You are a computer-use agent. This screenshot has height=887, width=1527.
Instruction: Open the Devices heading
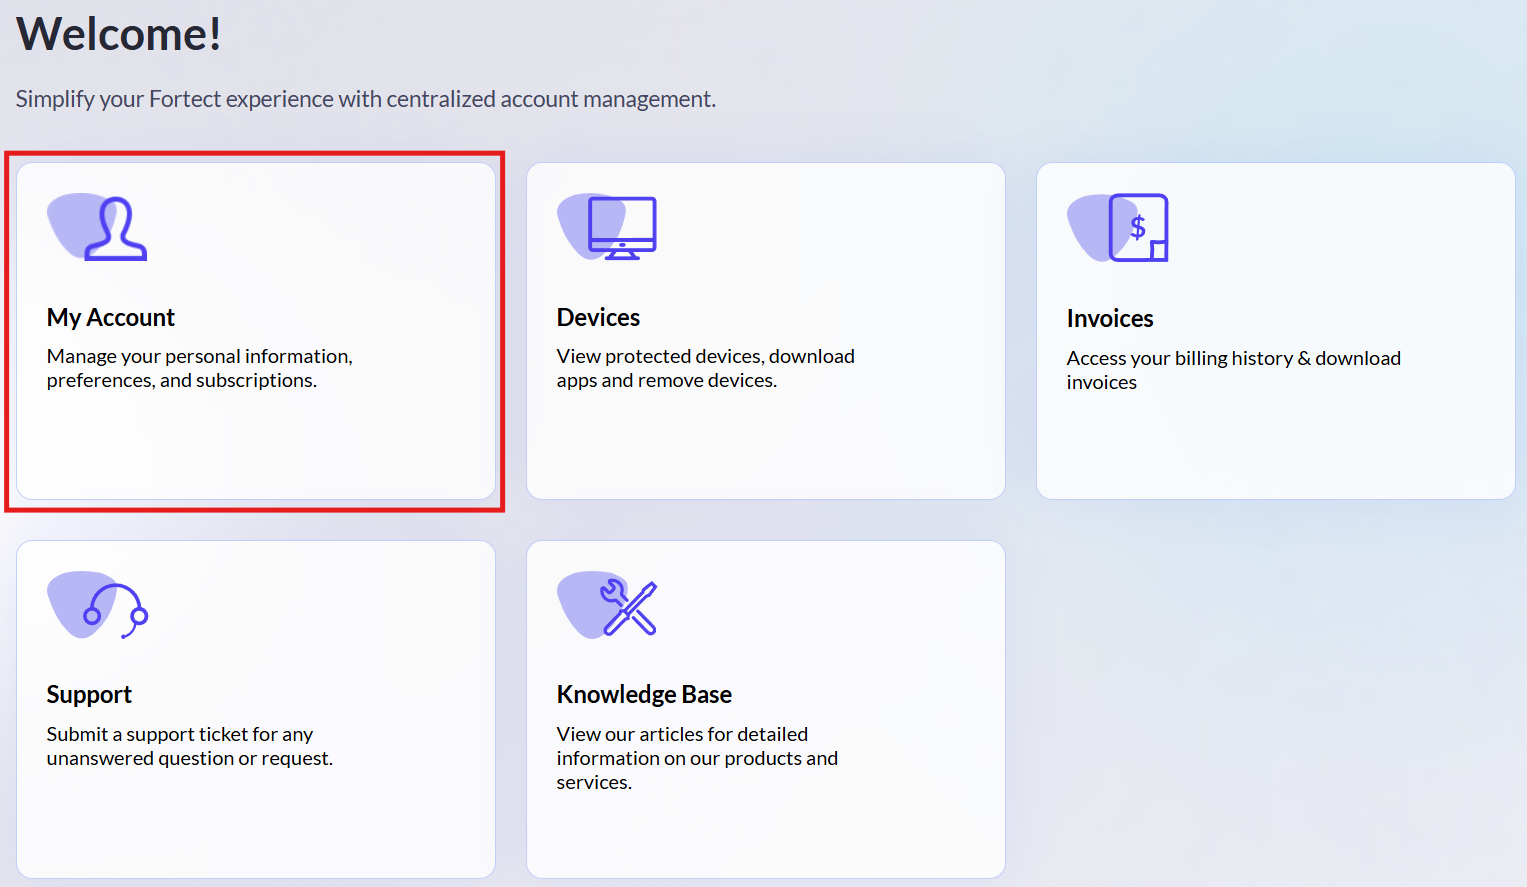(x=598, y=318)
